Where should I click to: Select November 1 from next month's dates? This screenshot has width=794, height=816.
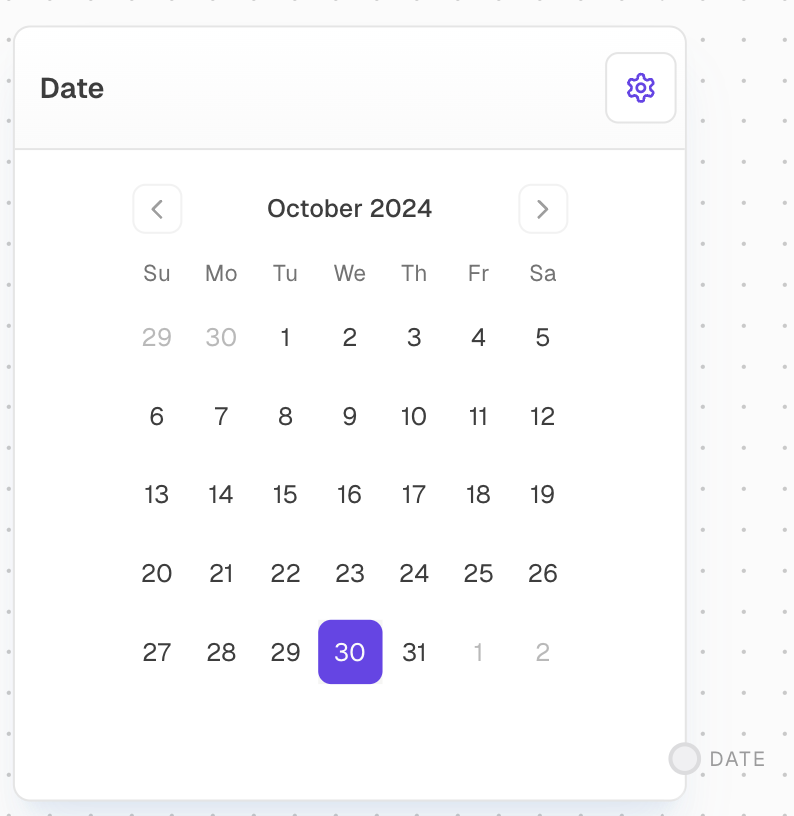tap(478, 652)
